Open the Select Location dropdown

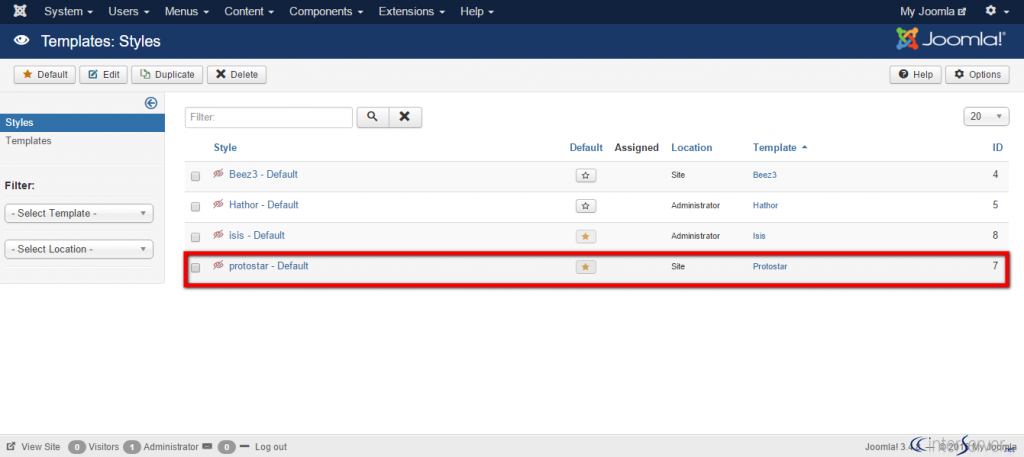pos(79,249)
